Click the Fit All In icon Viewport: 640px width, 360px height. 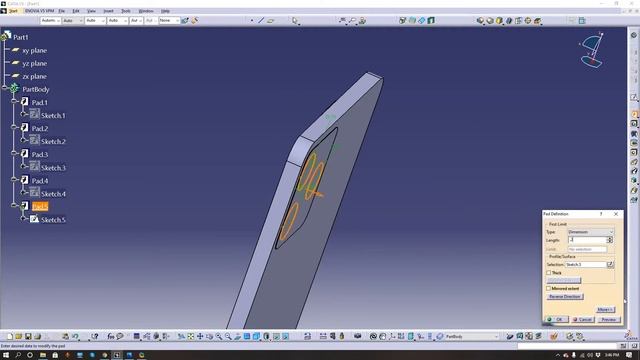(x=191, y=336)
